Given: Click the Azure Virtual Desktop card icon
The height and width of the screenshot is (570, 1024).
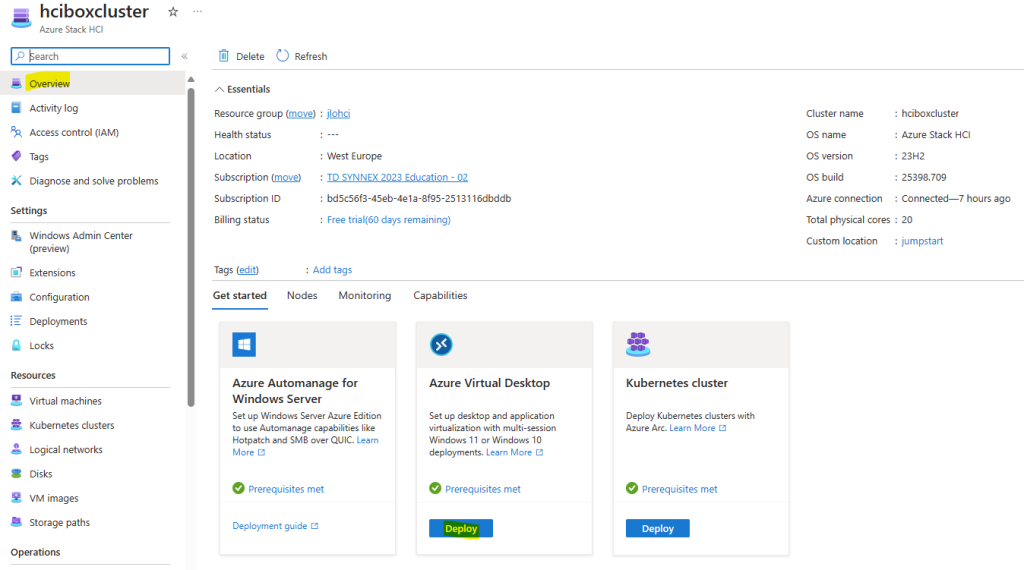Looking at the screenshot, I should 441,344.
